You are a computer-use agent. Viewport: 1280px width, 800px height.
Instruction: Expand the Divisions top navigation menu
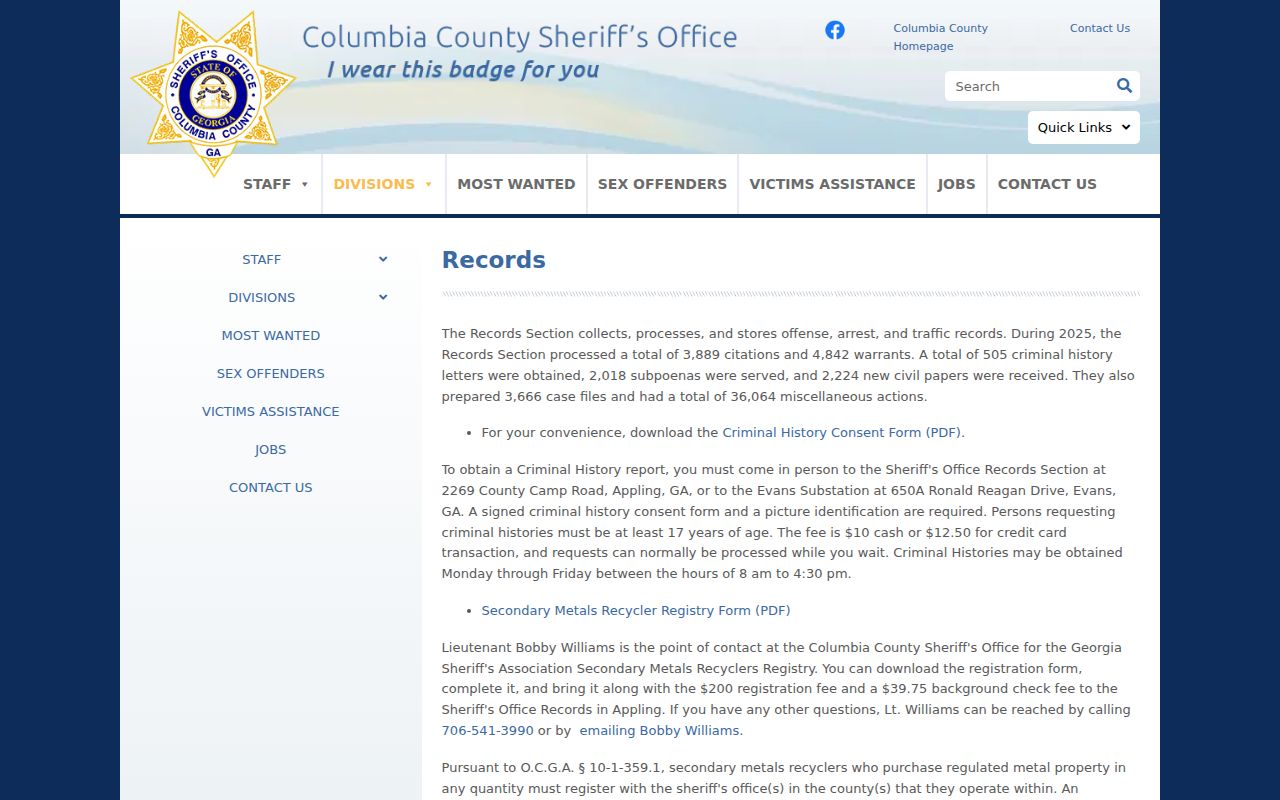383,184
